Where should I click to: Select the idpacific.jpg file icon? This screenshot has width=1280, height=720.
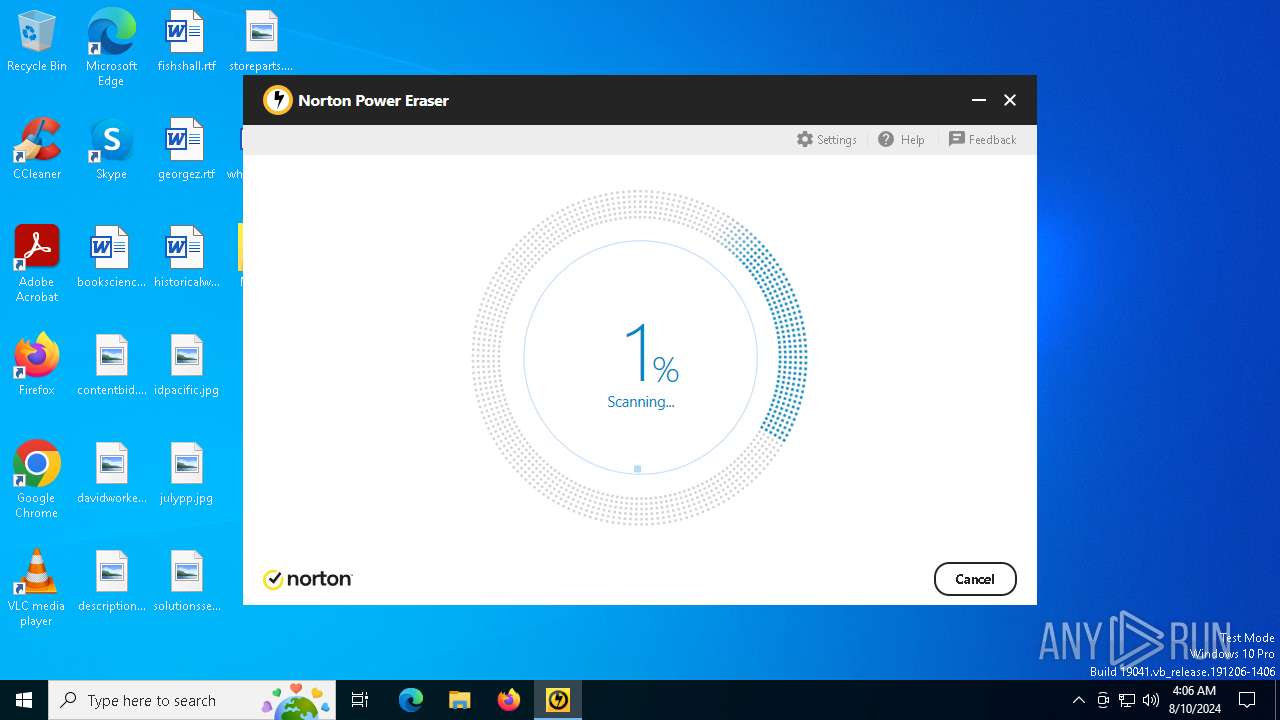click(186, 365)
